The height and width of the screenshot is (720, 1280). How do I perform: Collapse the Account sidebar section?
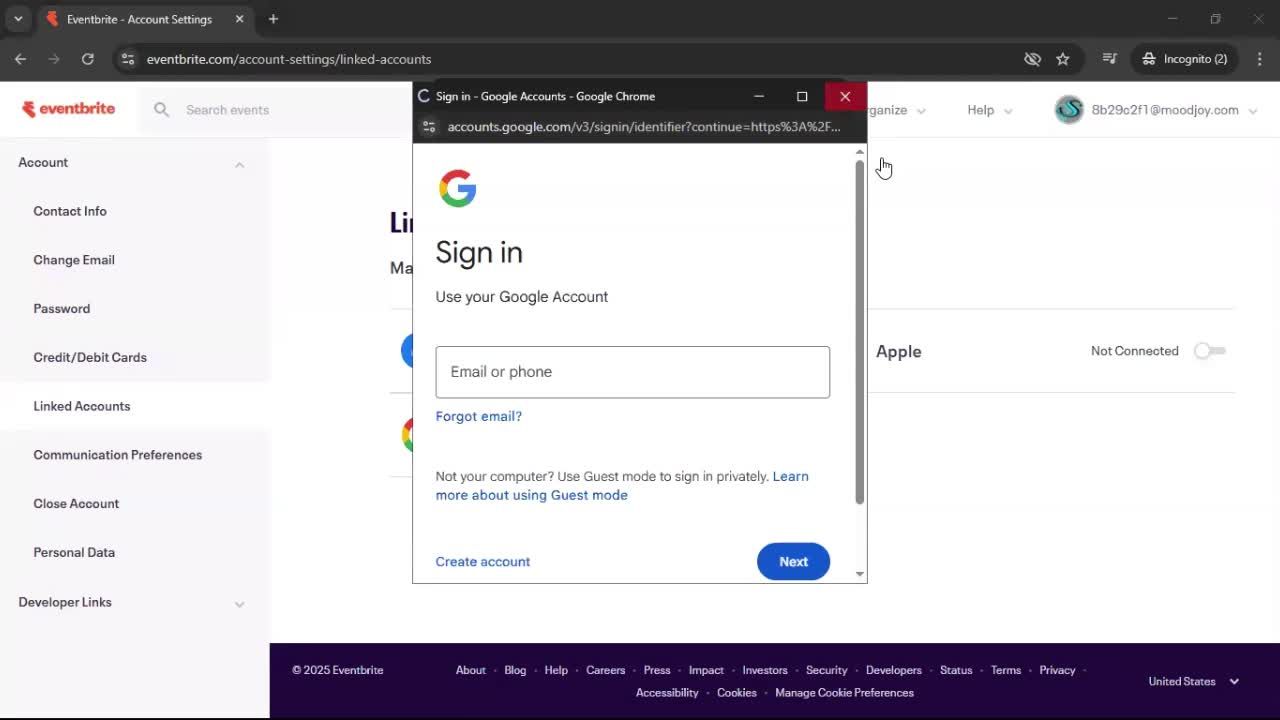[x=239, y=164]
